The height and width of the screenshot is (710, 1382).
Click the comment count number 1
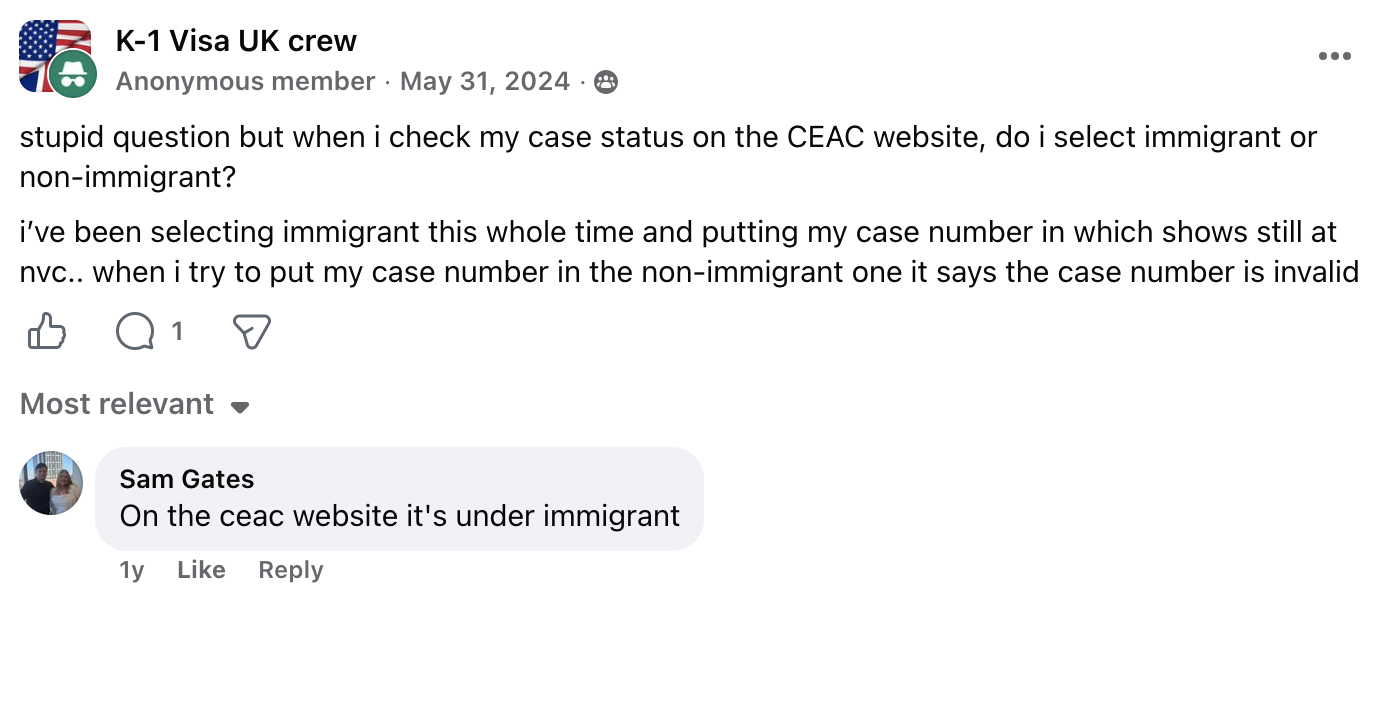(x=177, y=331)
